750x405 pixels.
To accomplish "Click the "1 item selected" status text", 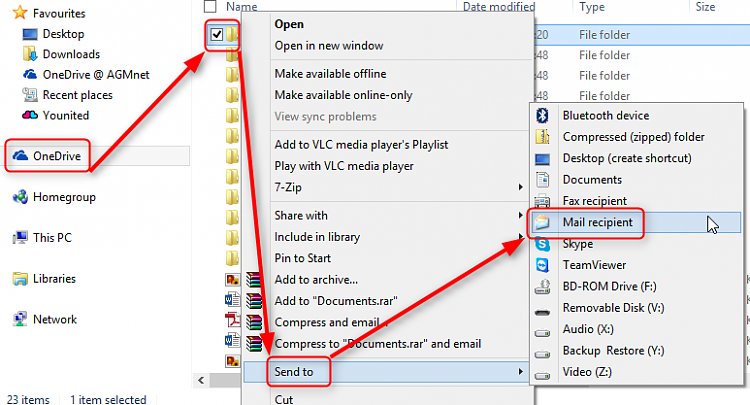I will tap(108, 399).
